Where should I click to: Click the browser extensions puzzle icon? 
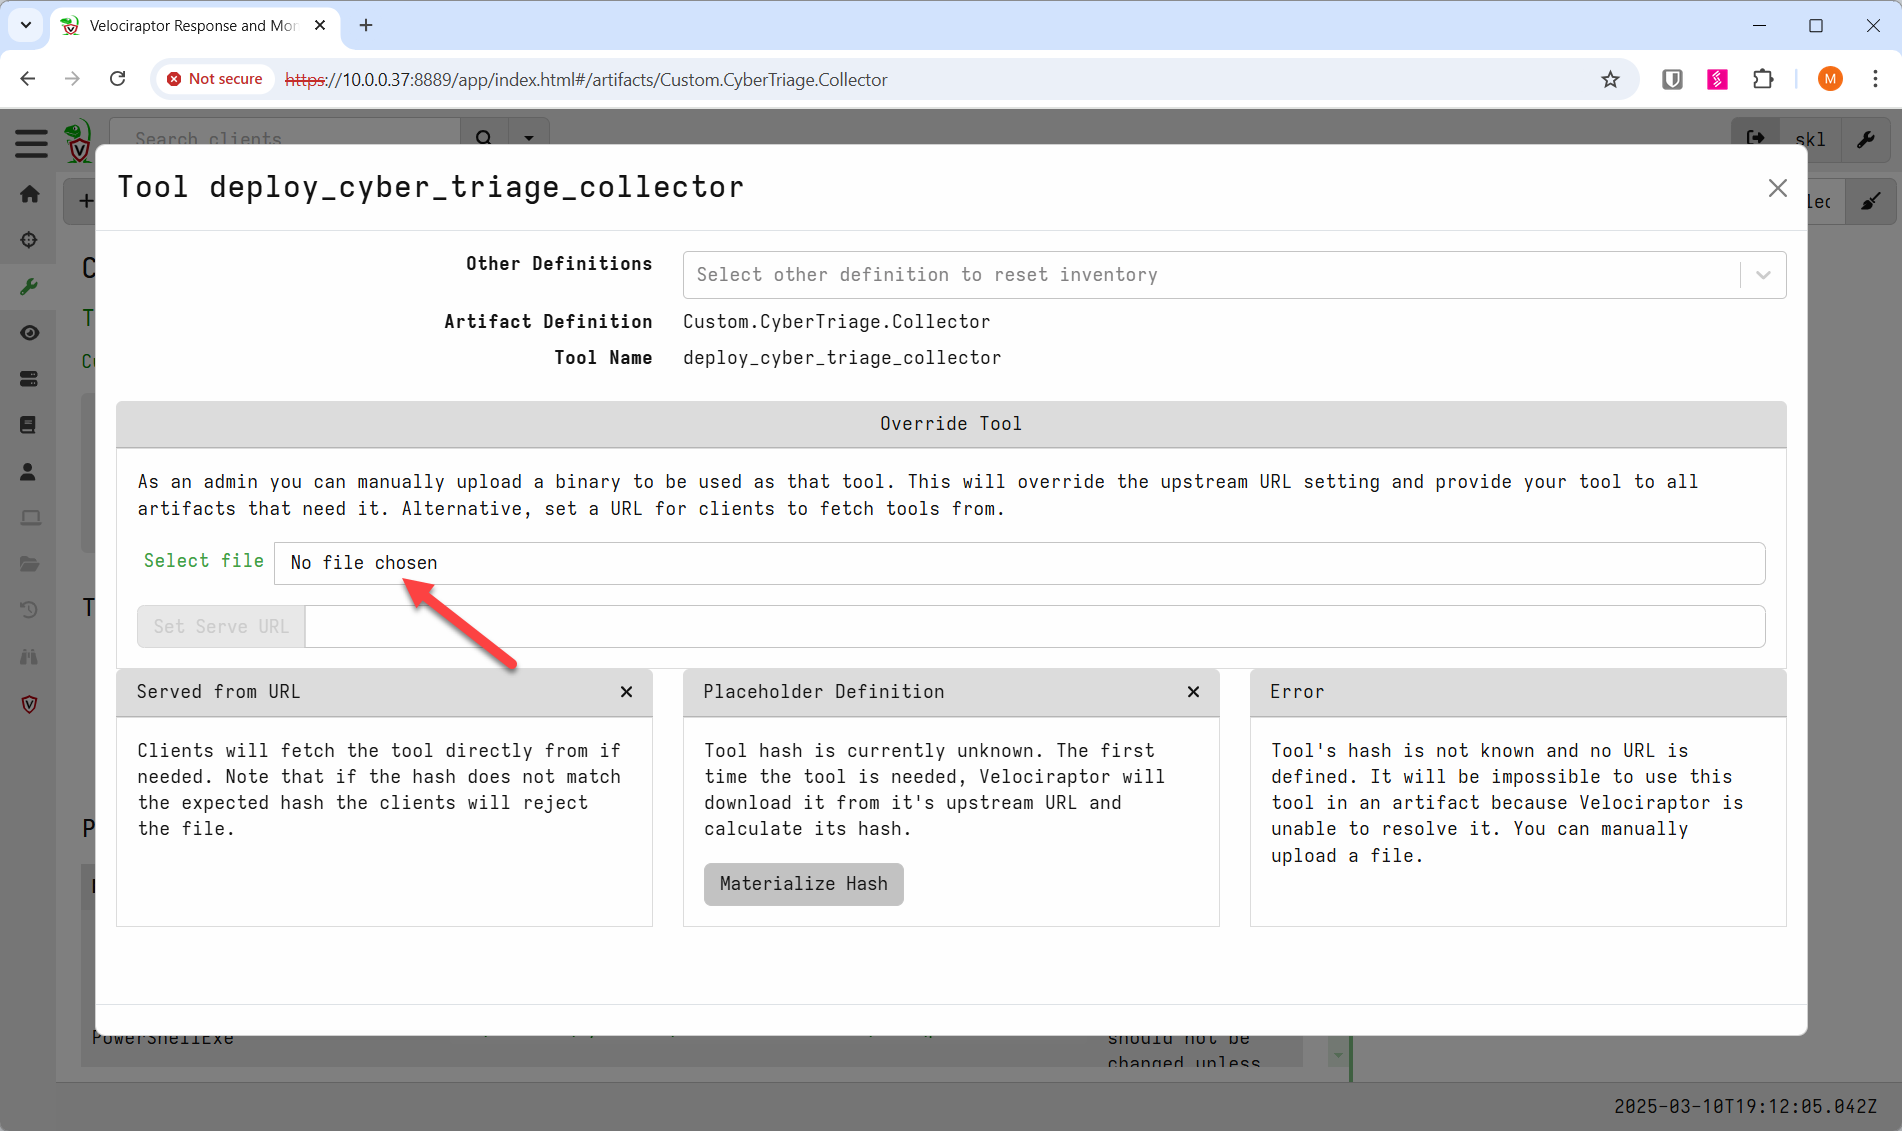pyautogui.click(x=1764, y=79)
